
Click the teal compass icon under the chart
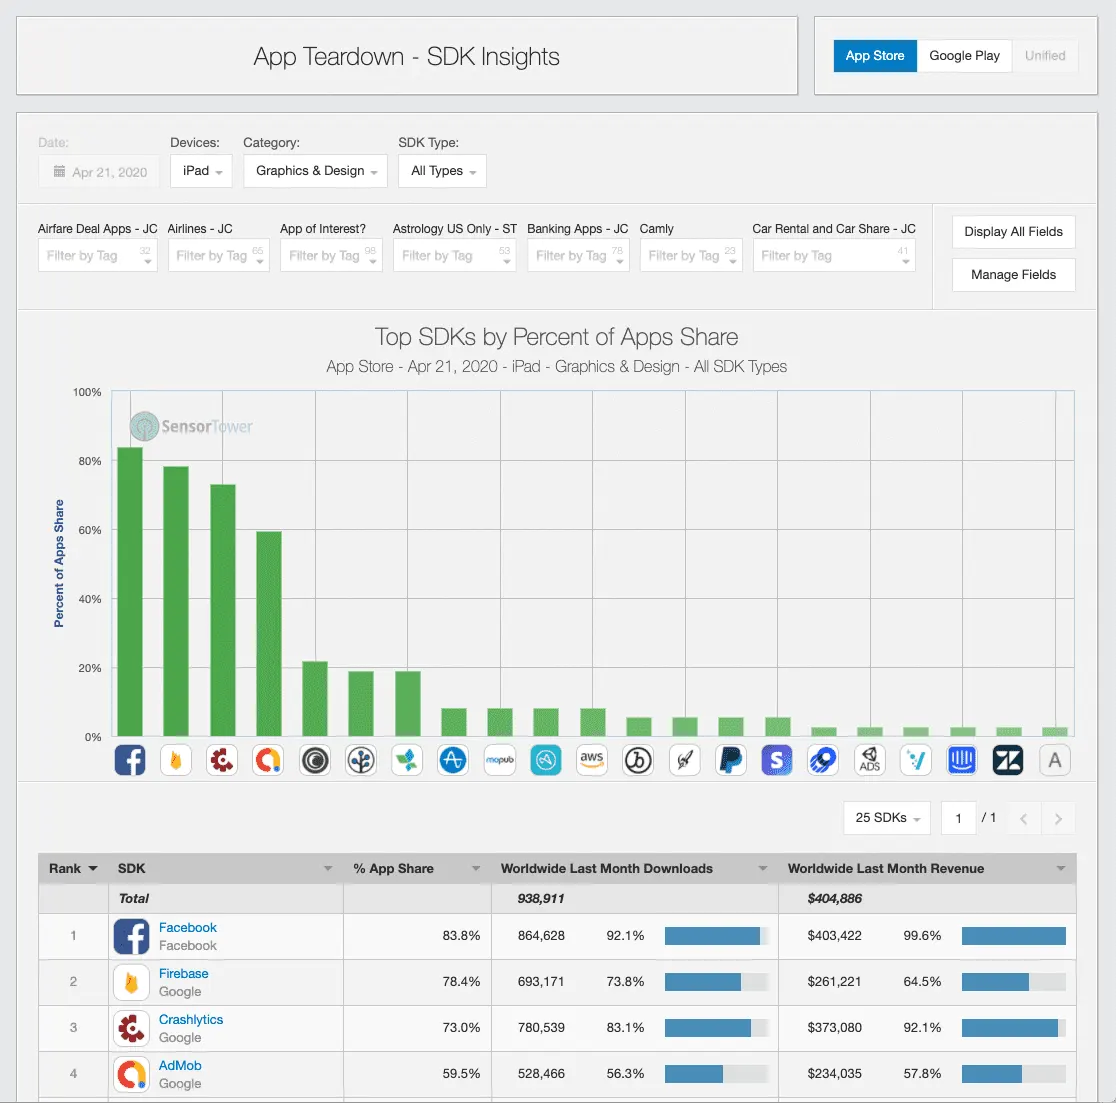click(x=546, y=760)
